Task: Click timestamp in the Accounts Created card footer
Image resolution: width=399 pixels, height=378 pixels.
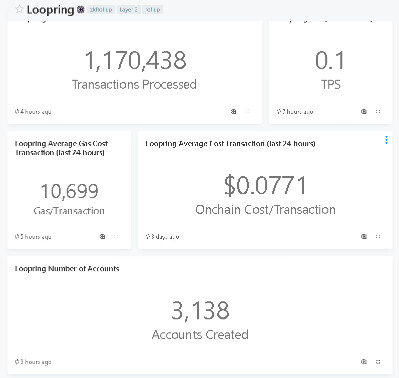Action: pyautogui.click(x=33, y=362)
